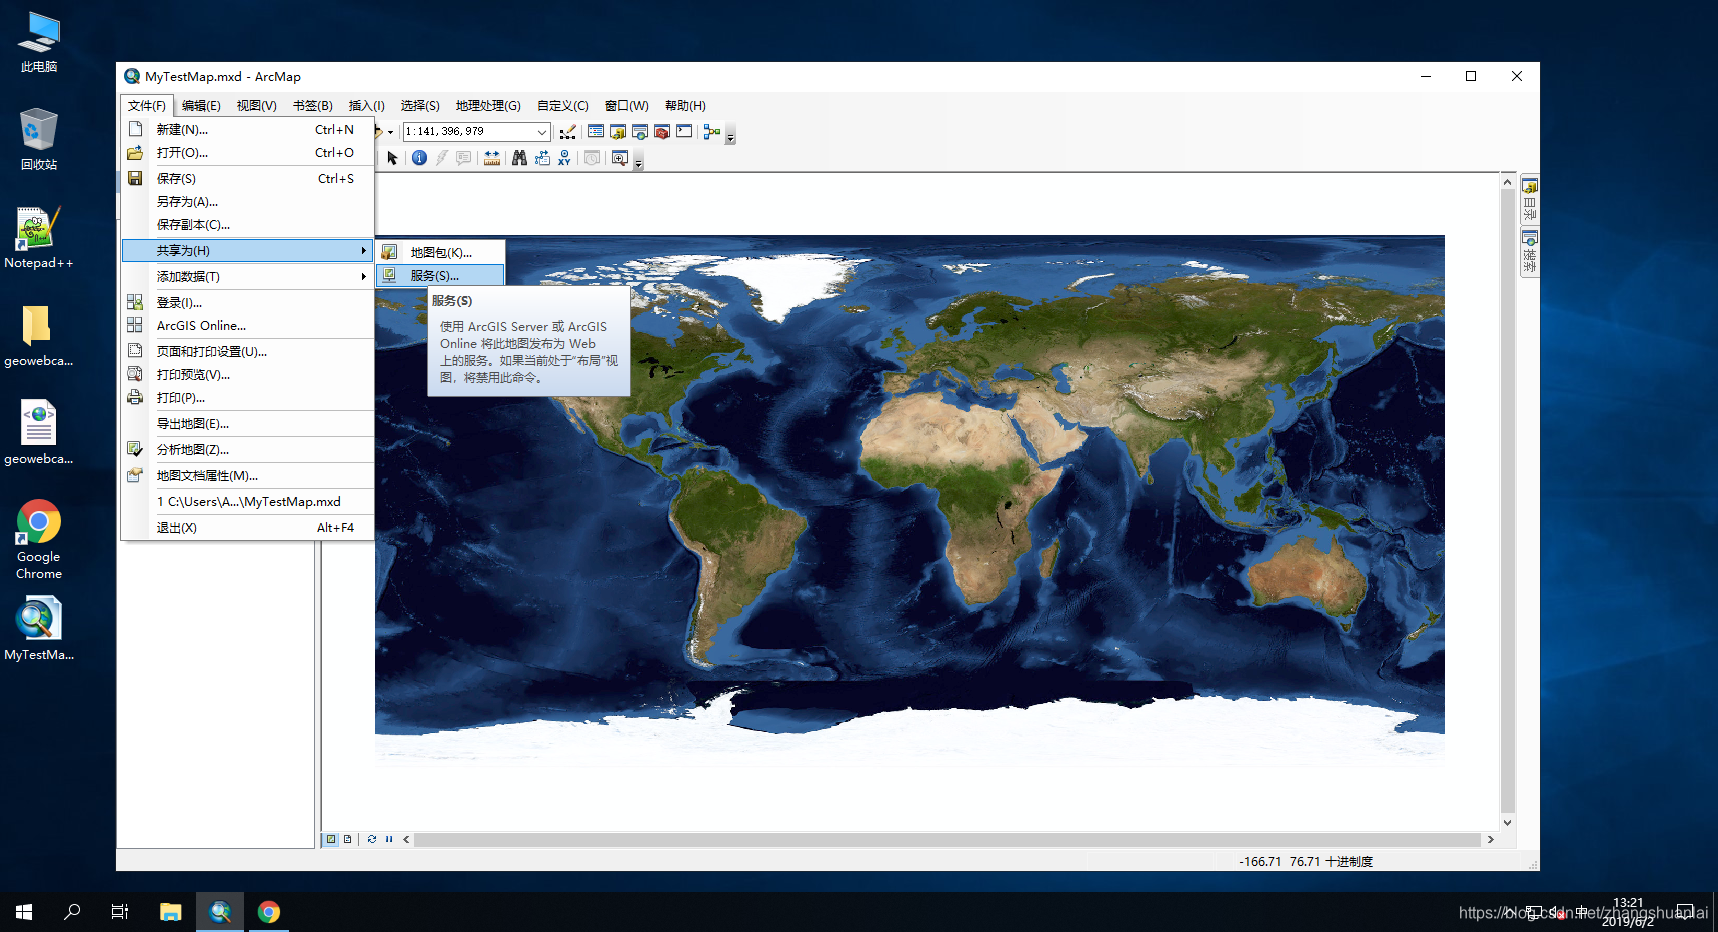Choose ArcGIS Online menu entry
Viewport: 1718px width, 932px height.
pyautogui.click(x=247, y=326)
